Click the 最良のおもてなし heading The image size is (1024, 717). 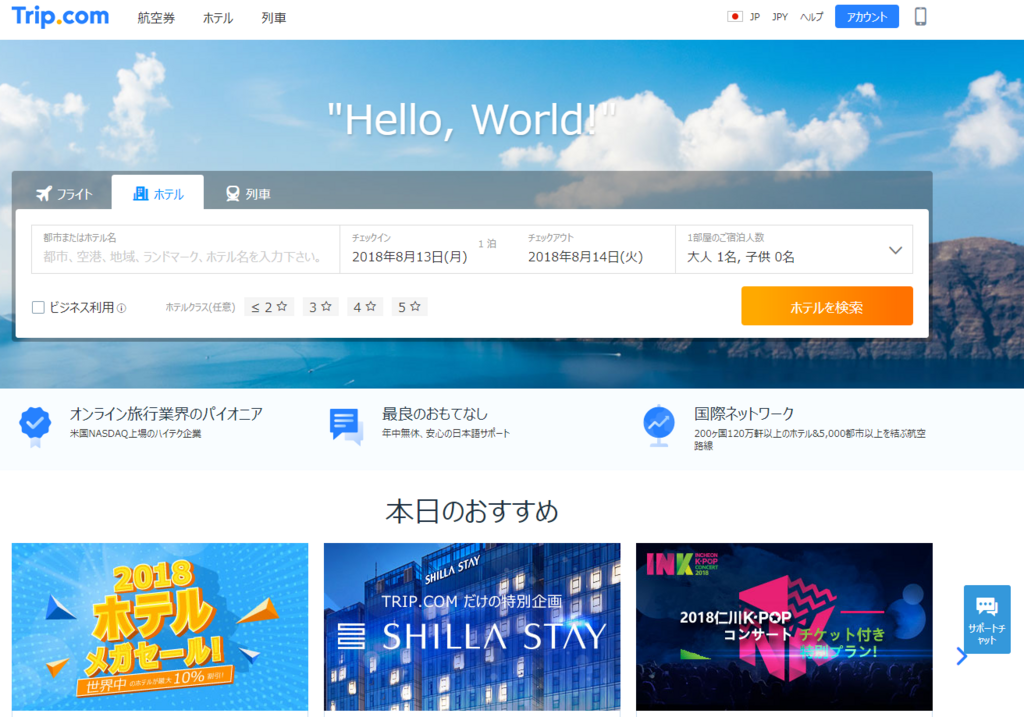click(435, 414)
